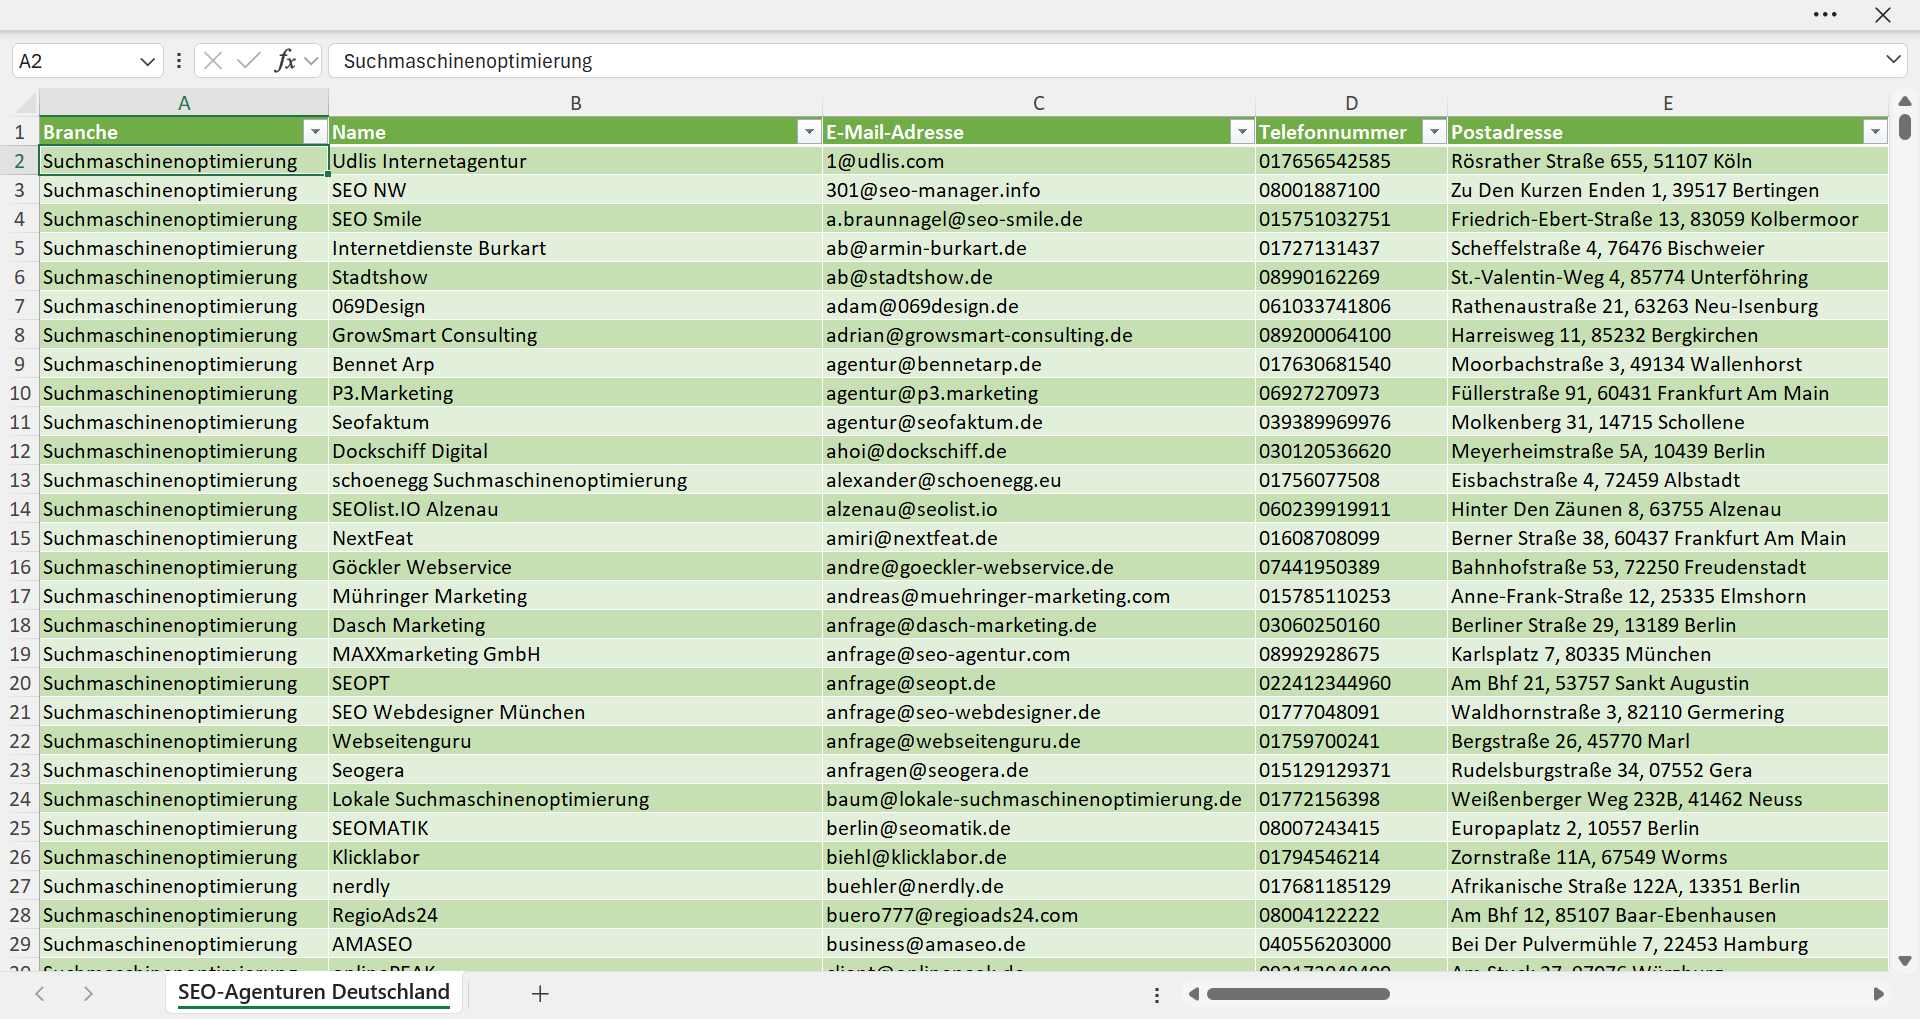The image size is (1920, 1019).
Task: Click scroll left arrow on horizontal scrollbar
Action: point(1193,994)
